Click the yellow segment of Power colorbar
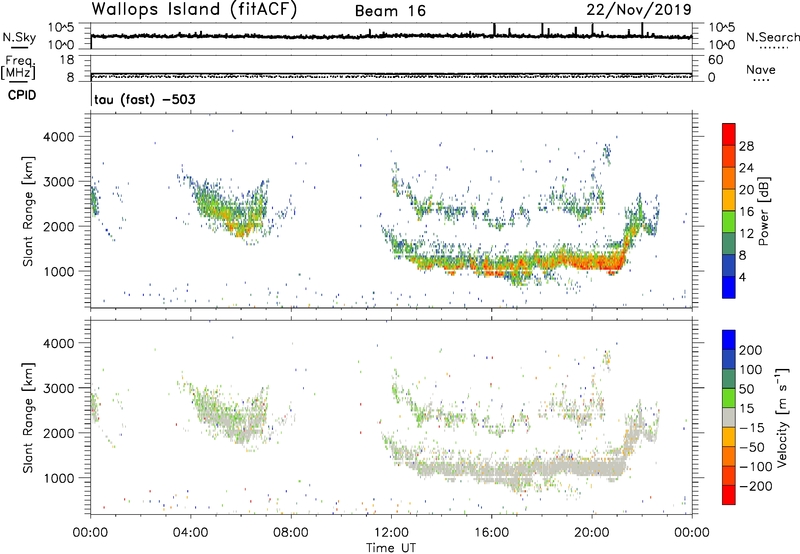The width and height of the screenshot is (800, 554). (729, 199)
